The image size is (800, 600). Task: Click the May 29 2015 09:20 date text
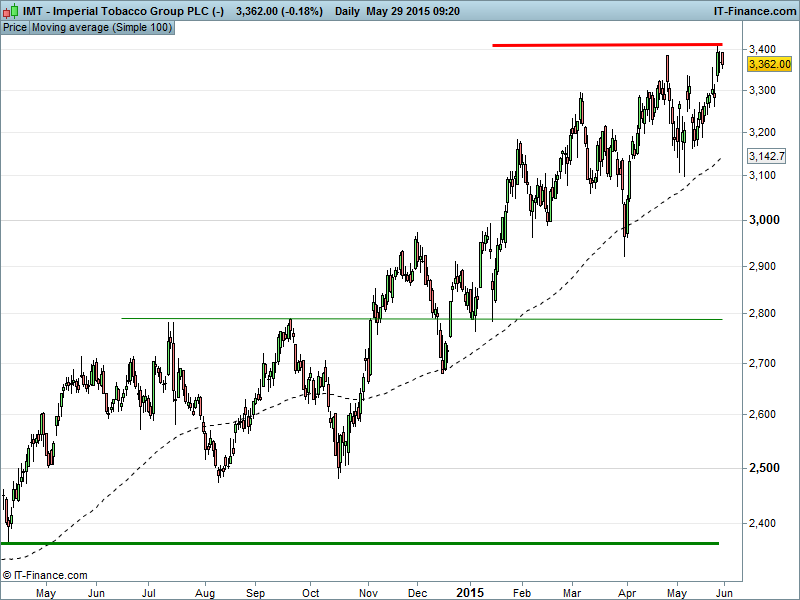coord(413,11)
